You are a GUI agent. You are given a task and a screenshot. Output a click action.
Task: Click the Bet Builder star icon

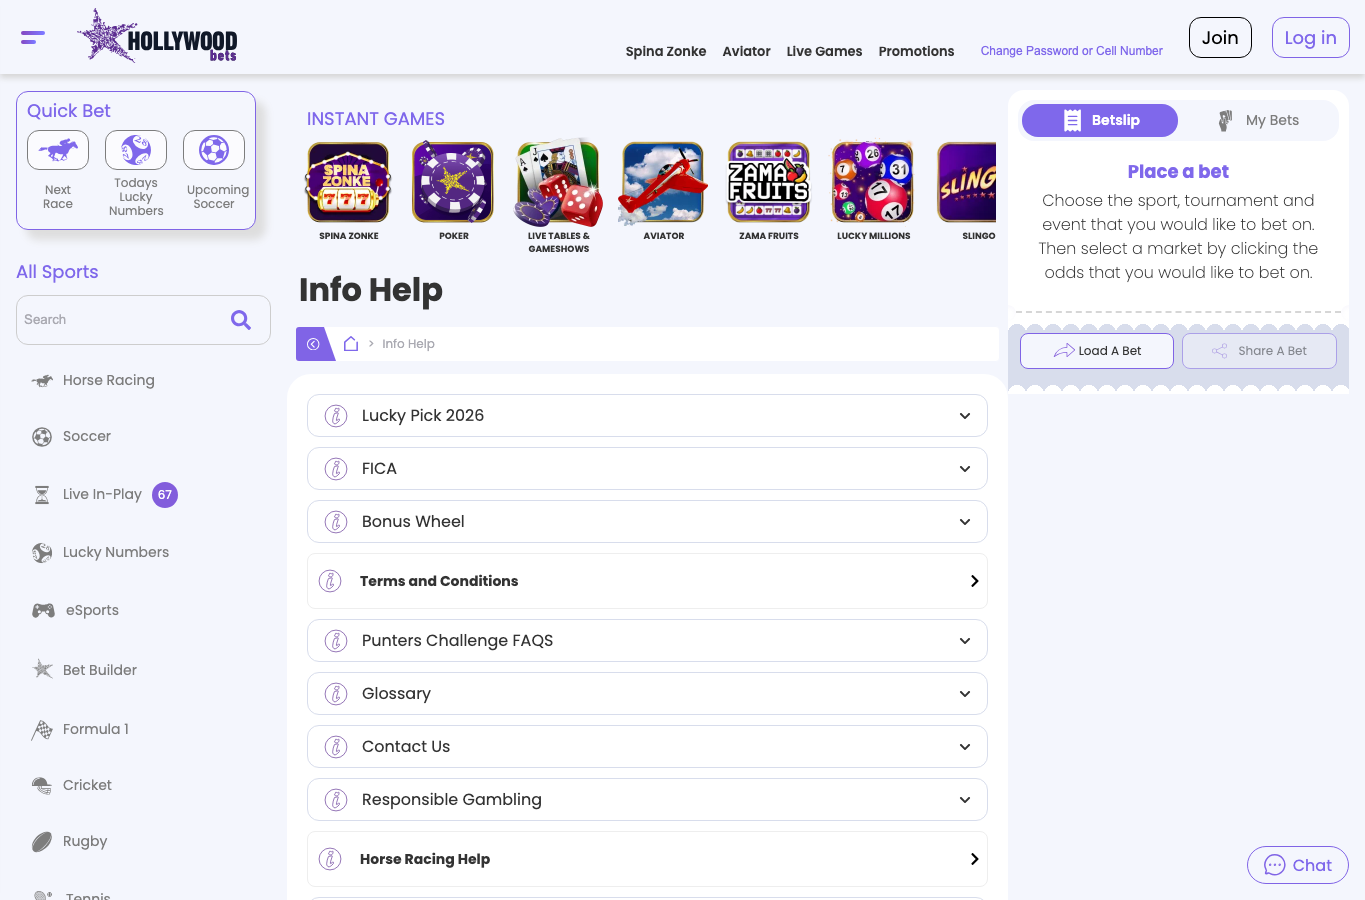[42, 669]
